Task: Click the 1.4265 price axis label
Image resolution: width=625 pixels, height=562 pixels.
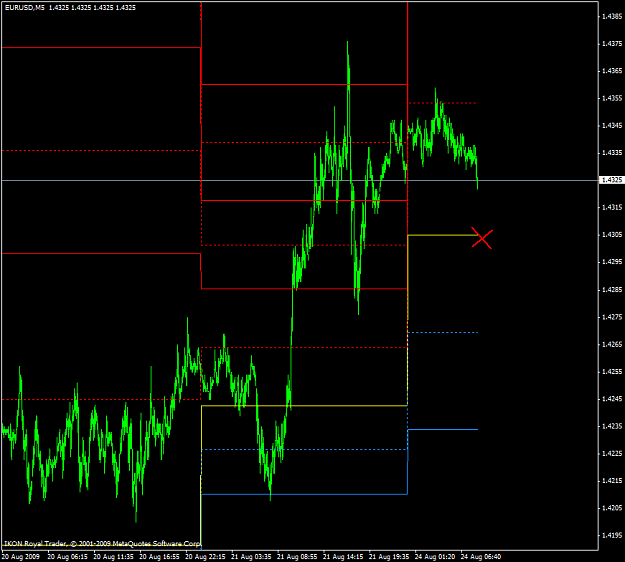Action: pos(612,344)
